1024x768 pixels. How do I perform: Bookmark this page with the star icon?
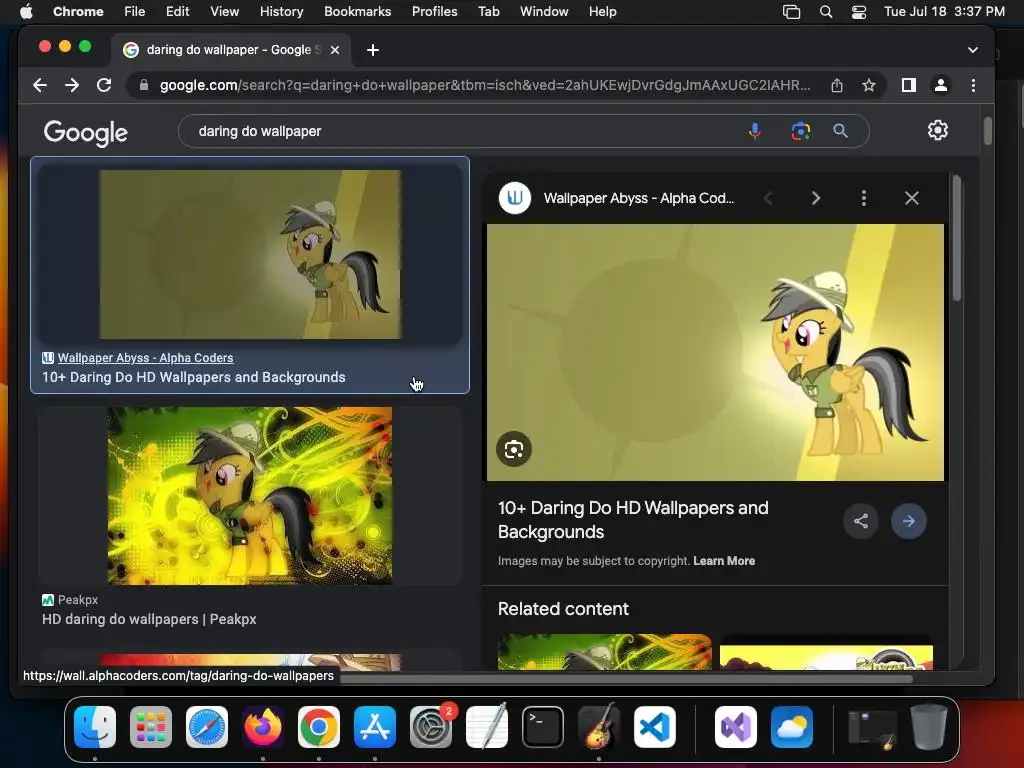(x=869, y=86)
